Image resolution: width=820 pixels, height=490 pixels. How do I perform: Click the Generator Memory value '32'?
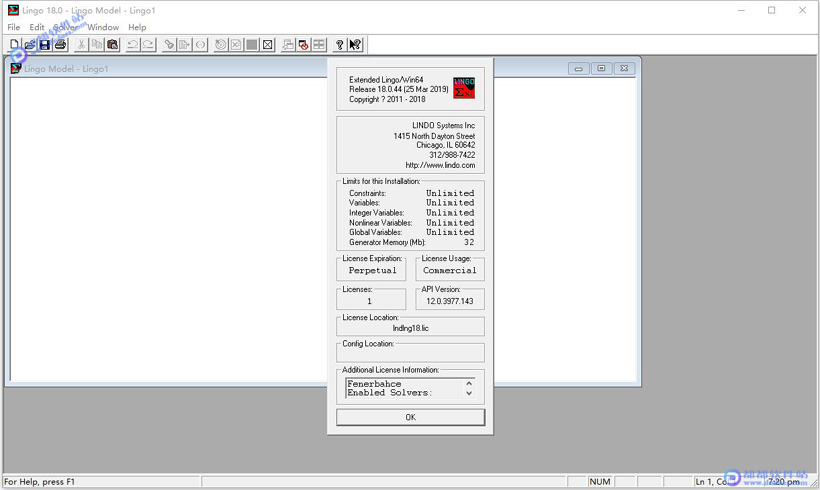tap(469, 242)
